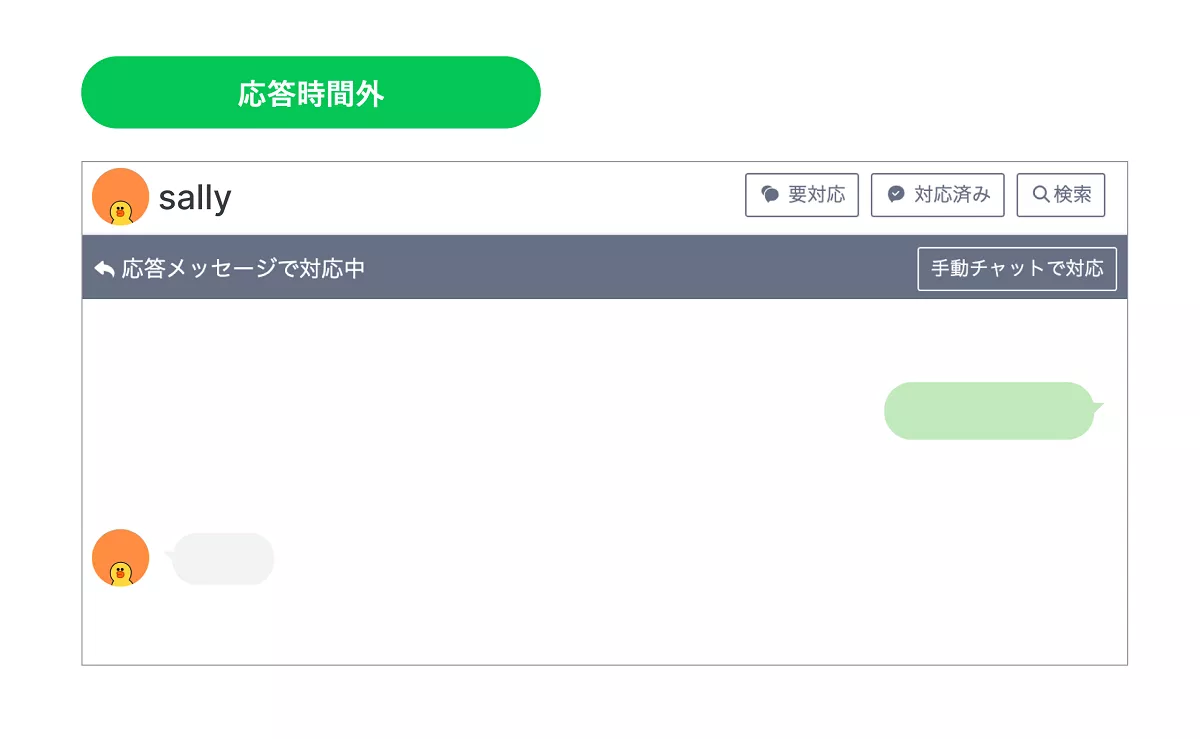Click the tail of the green bubble

pos(1098,407)
